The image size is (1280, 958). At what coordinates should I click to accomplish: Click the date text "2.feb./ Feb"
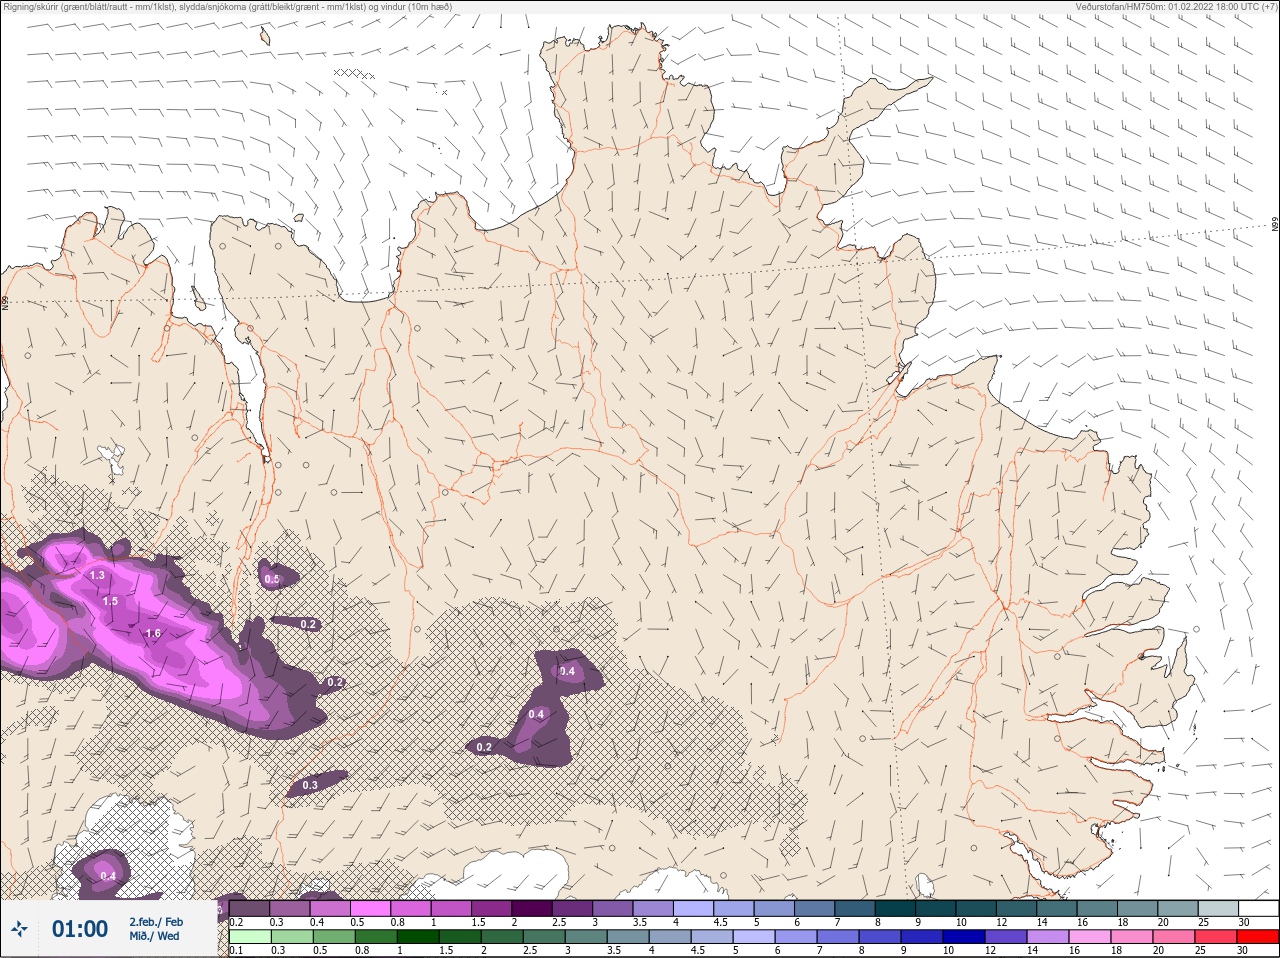(x=156, y=922)
